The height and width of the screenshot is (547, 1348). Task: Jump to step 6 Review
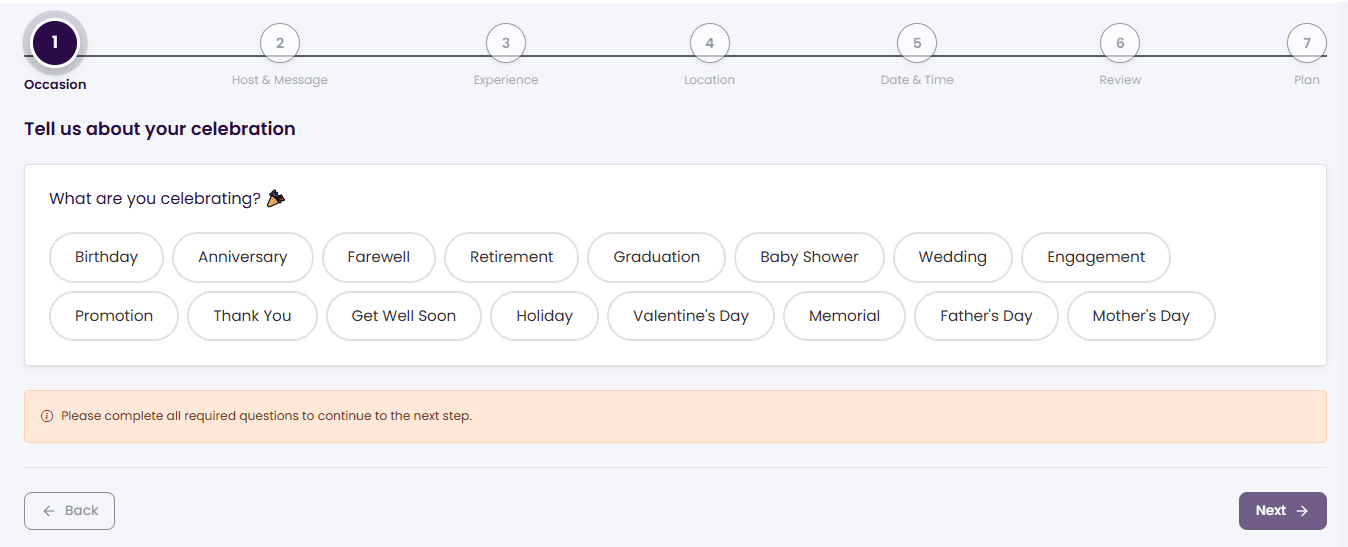click(x=1120, y=43)
